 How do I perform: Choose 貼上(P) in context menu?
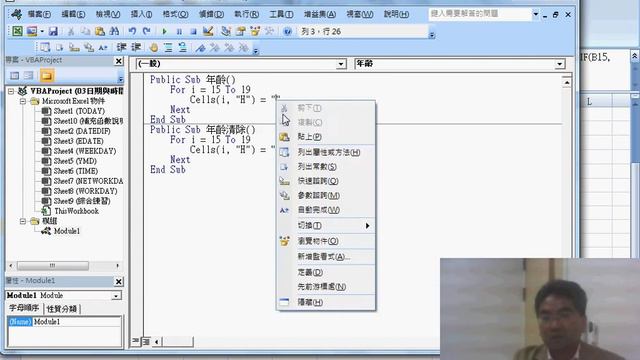[326, 137]
